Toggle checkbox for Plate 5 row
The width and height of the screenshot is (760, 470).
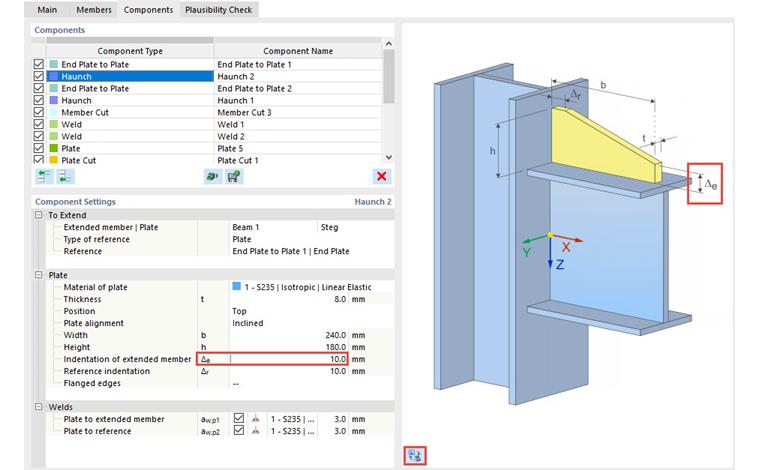pyautogui.click(x=39, y=148)
